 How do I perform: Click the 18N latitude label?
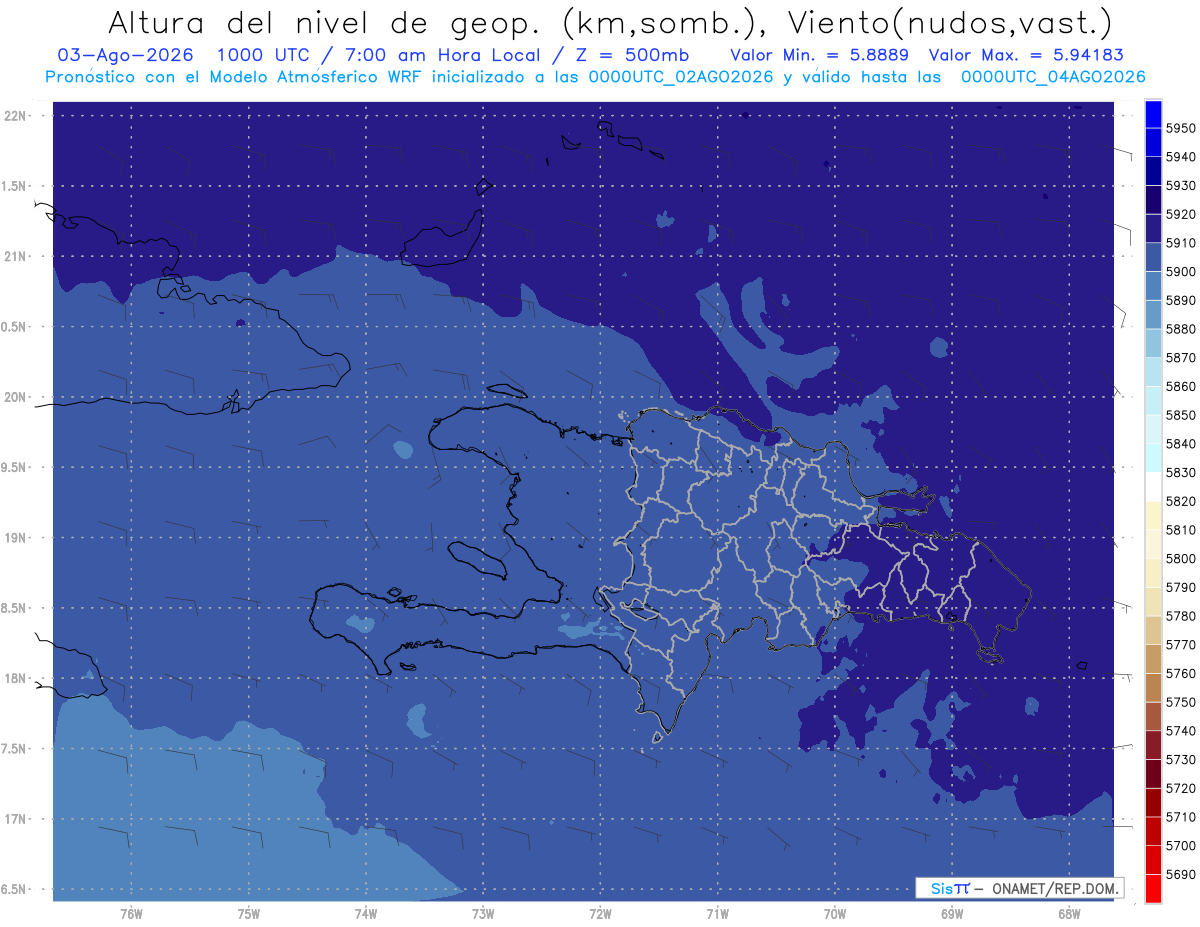point(16,679)
